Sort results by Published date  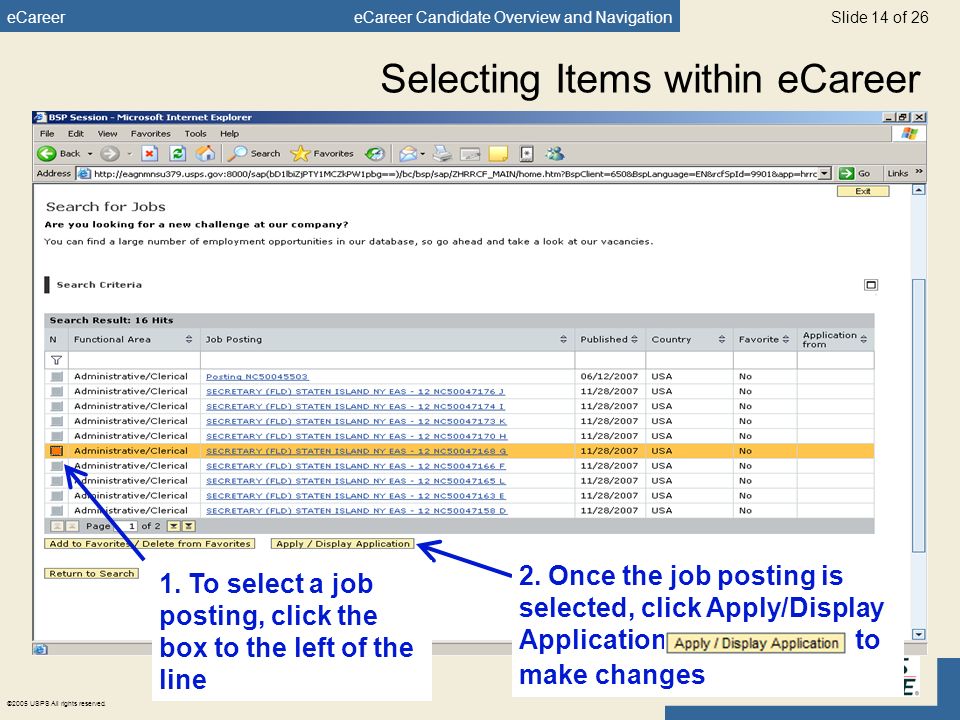(634, 339)
